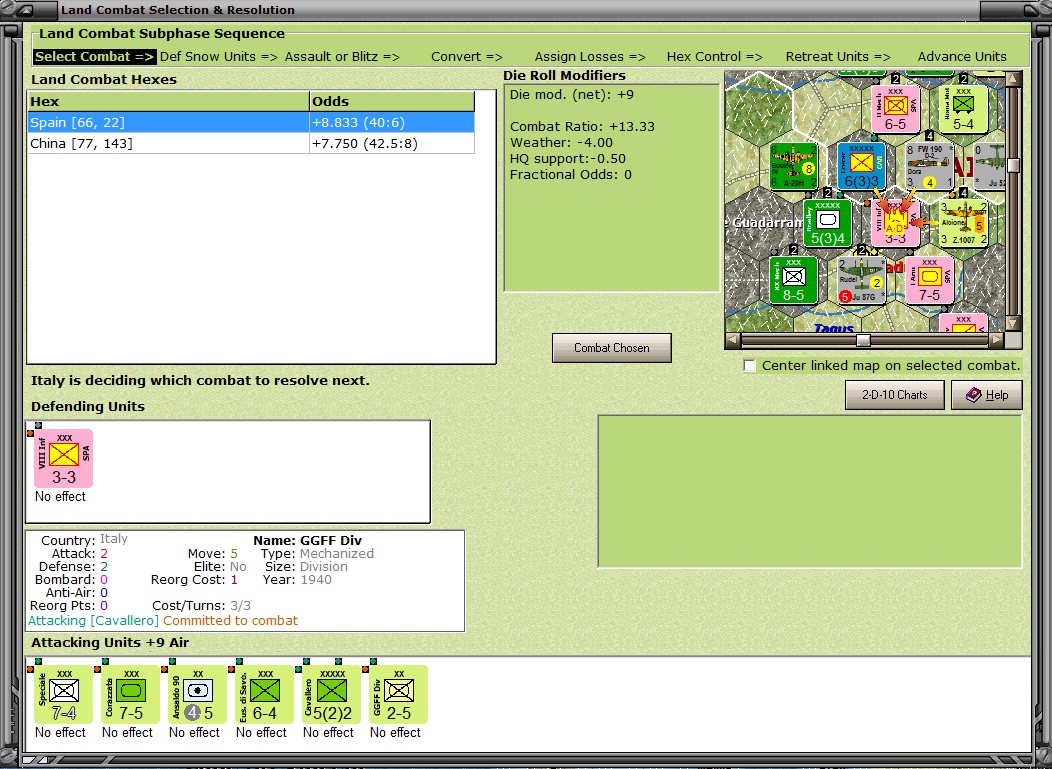Screen dimensions: 1052x769
Task: Click the map horizontal scrollbar right arrow
Action: [997, 340]
